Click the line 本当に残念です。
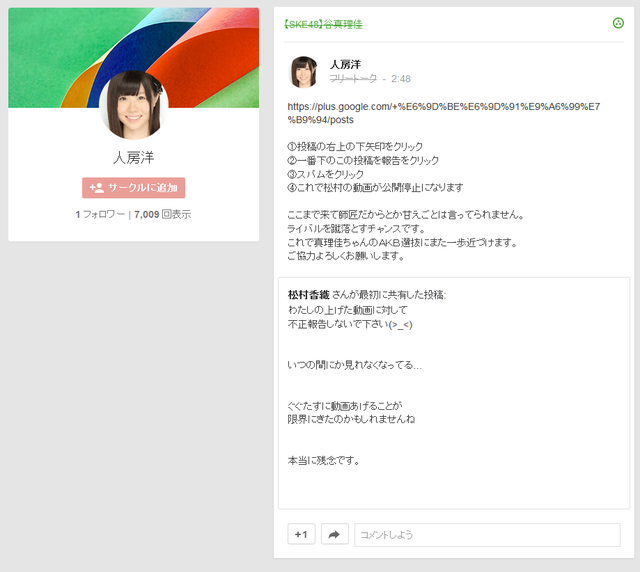 coord(324,461)
